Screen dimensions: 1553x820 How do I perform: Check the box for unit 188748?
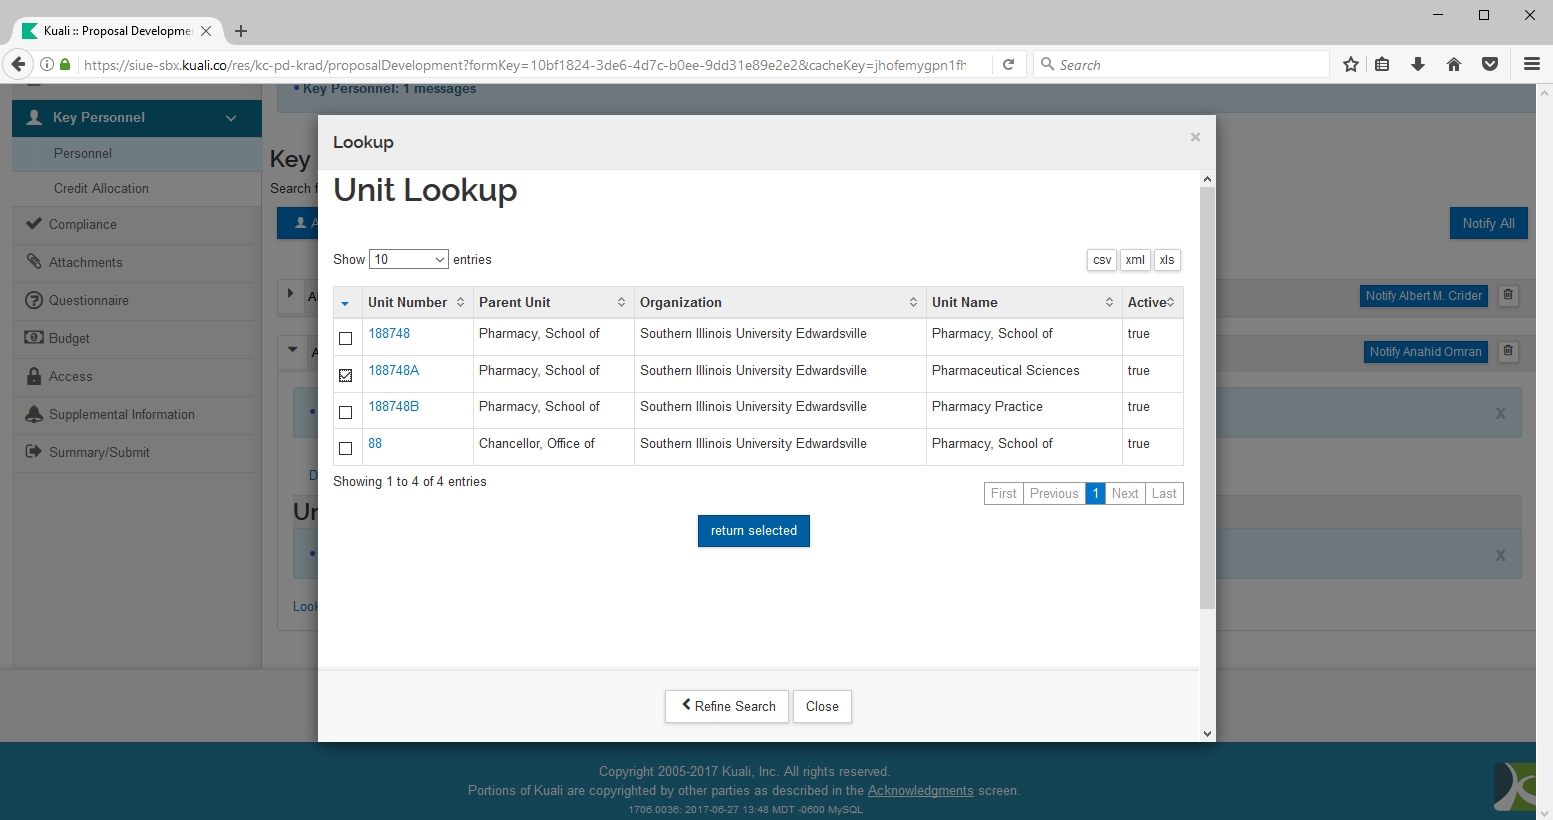[346, 339]
